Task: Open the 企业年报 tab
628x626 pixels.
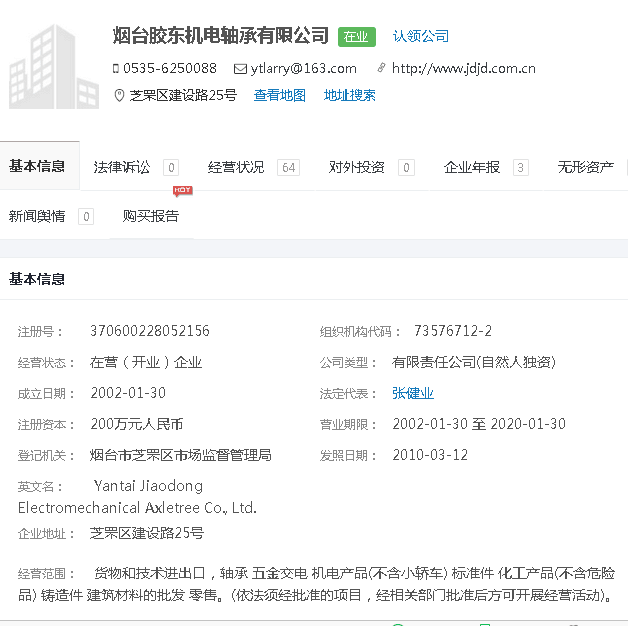Action: (x=472, y=167)
